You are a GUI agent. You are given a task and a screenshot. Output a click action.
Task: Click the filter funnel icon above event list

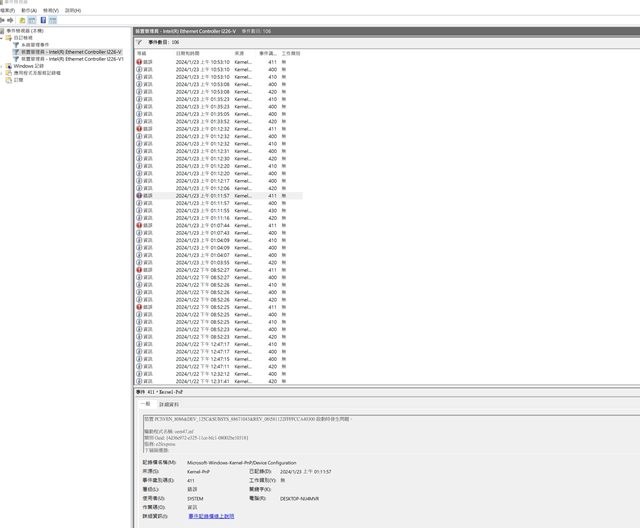140,43
